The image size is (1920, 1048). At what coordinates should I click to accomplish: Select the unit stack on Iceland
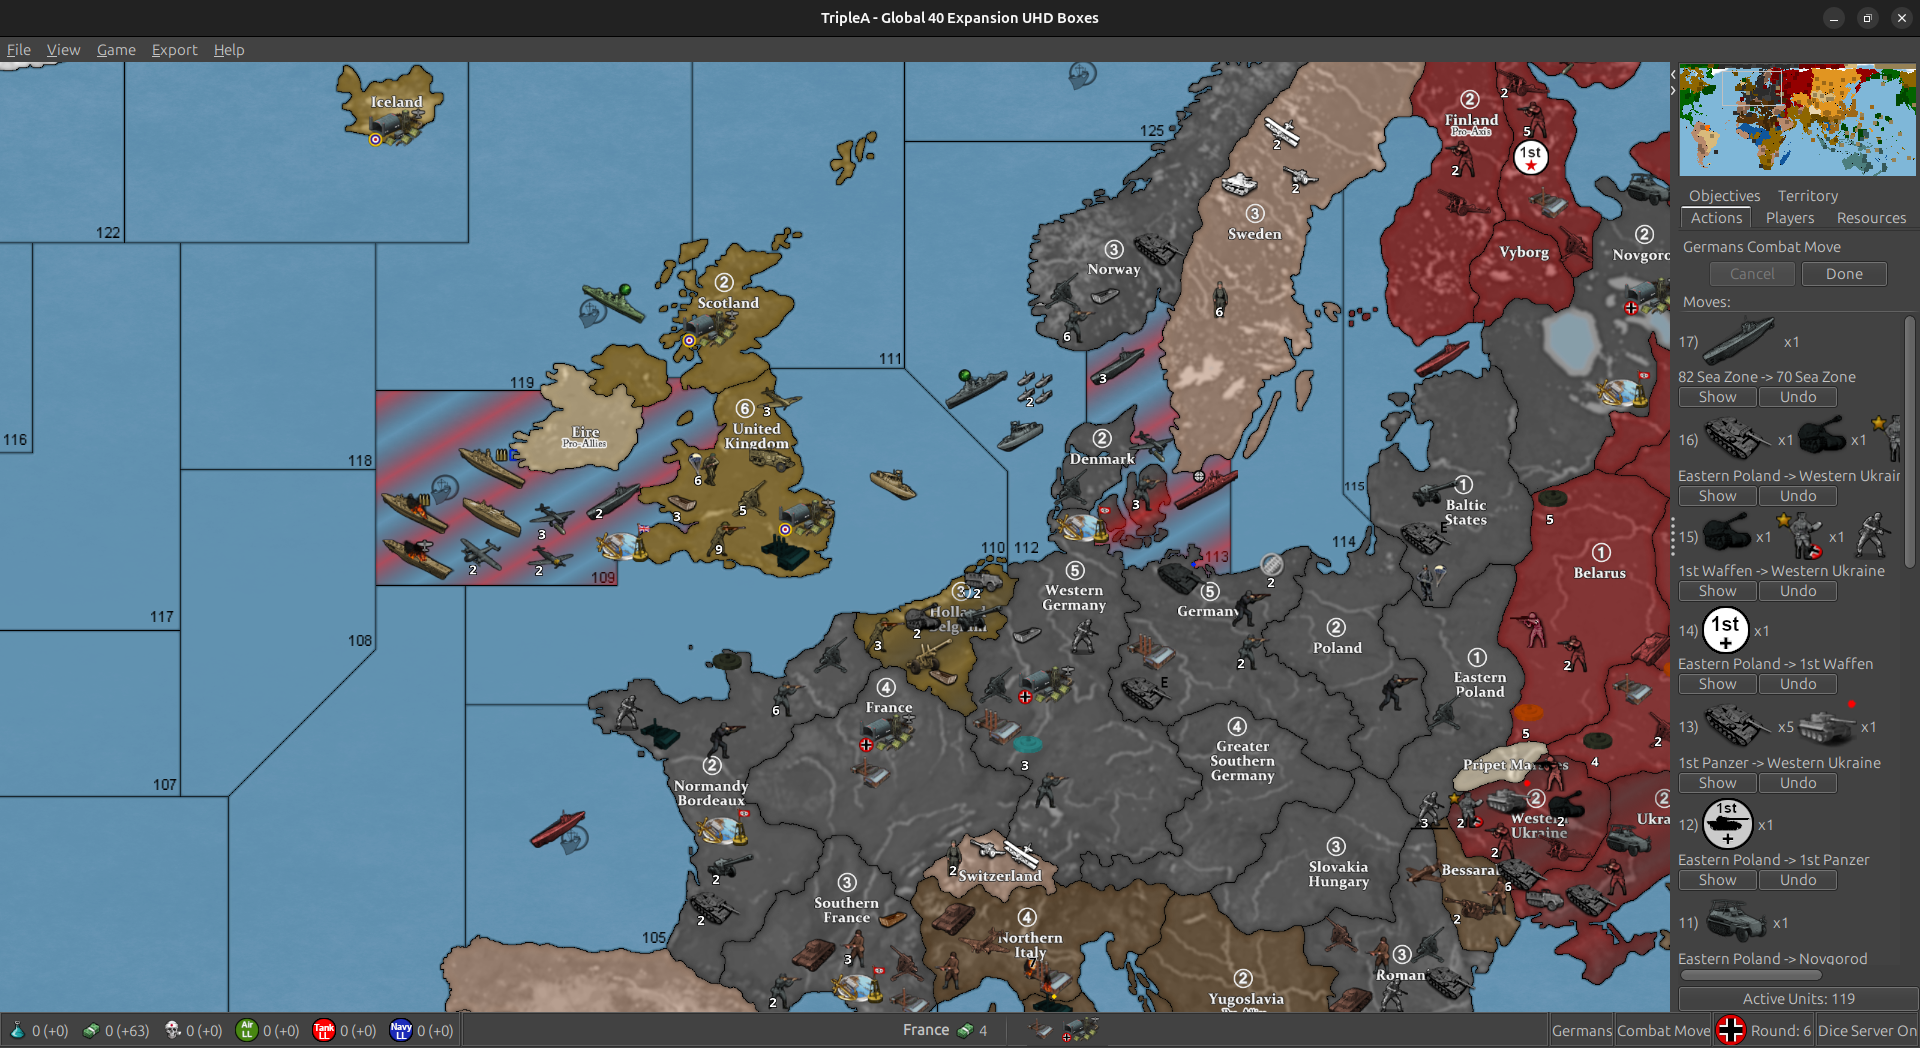396,127
